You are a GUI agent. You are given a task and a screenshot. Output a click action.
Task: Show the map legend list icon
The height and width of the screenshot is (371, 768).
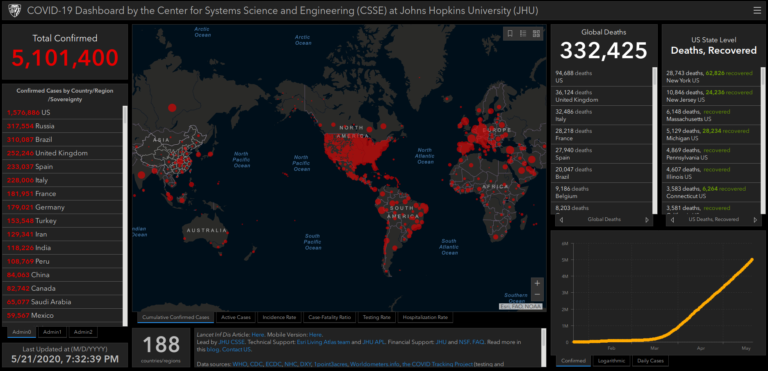point(523,33)
